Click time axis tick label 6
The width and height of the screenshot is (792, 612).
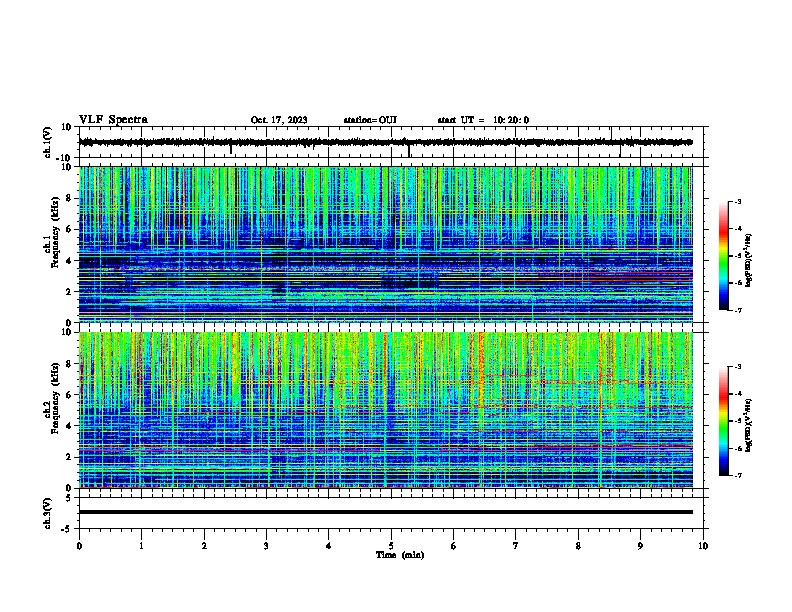tap(454, 546)
